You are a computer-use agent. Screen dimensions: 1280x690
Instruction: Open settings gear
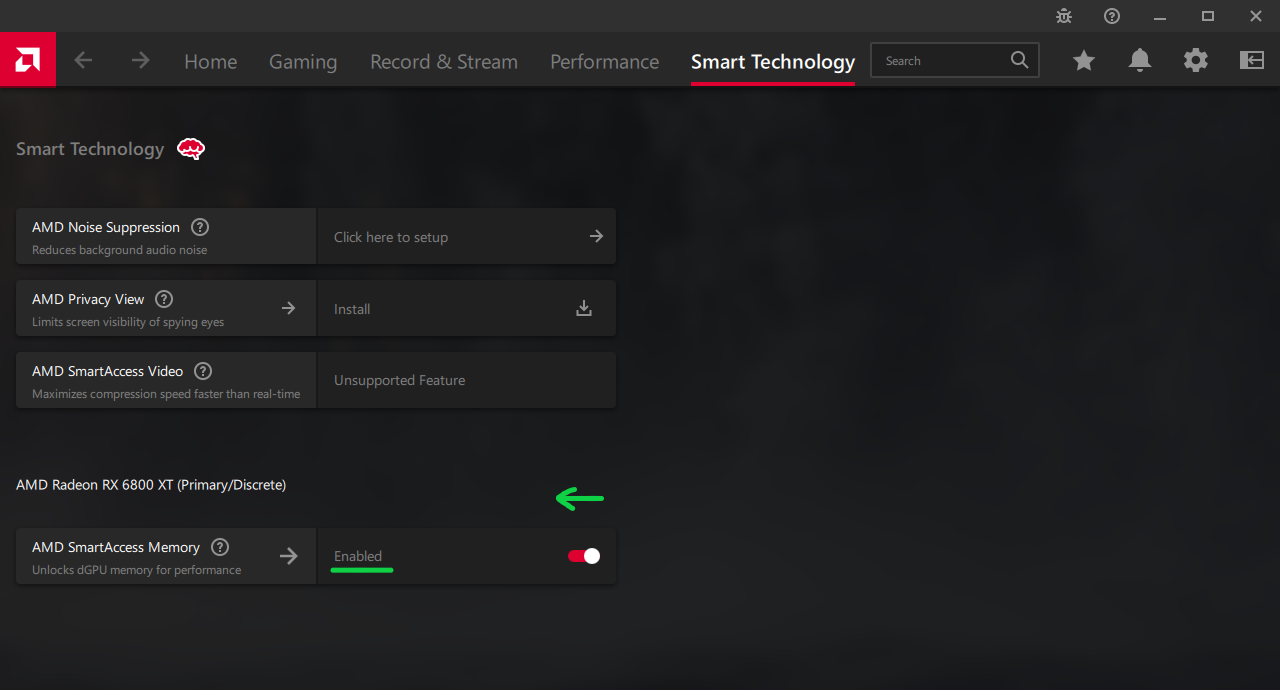tap(1195, 60)
